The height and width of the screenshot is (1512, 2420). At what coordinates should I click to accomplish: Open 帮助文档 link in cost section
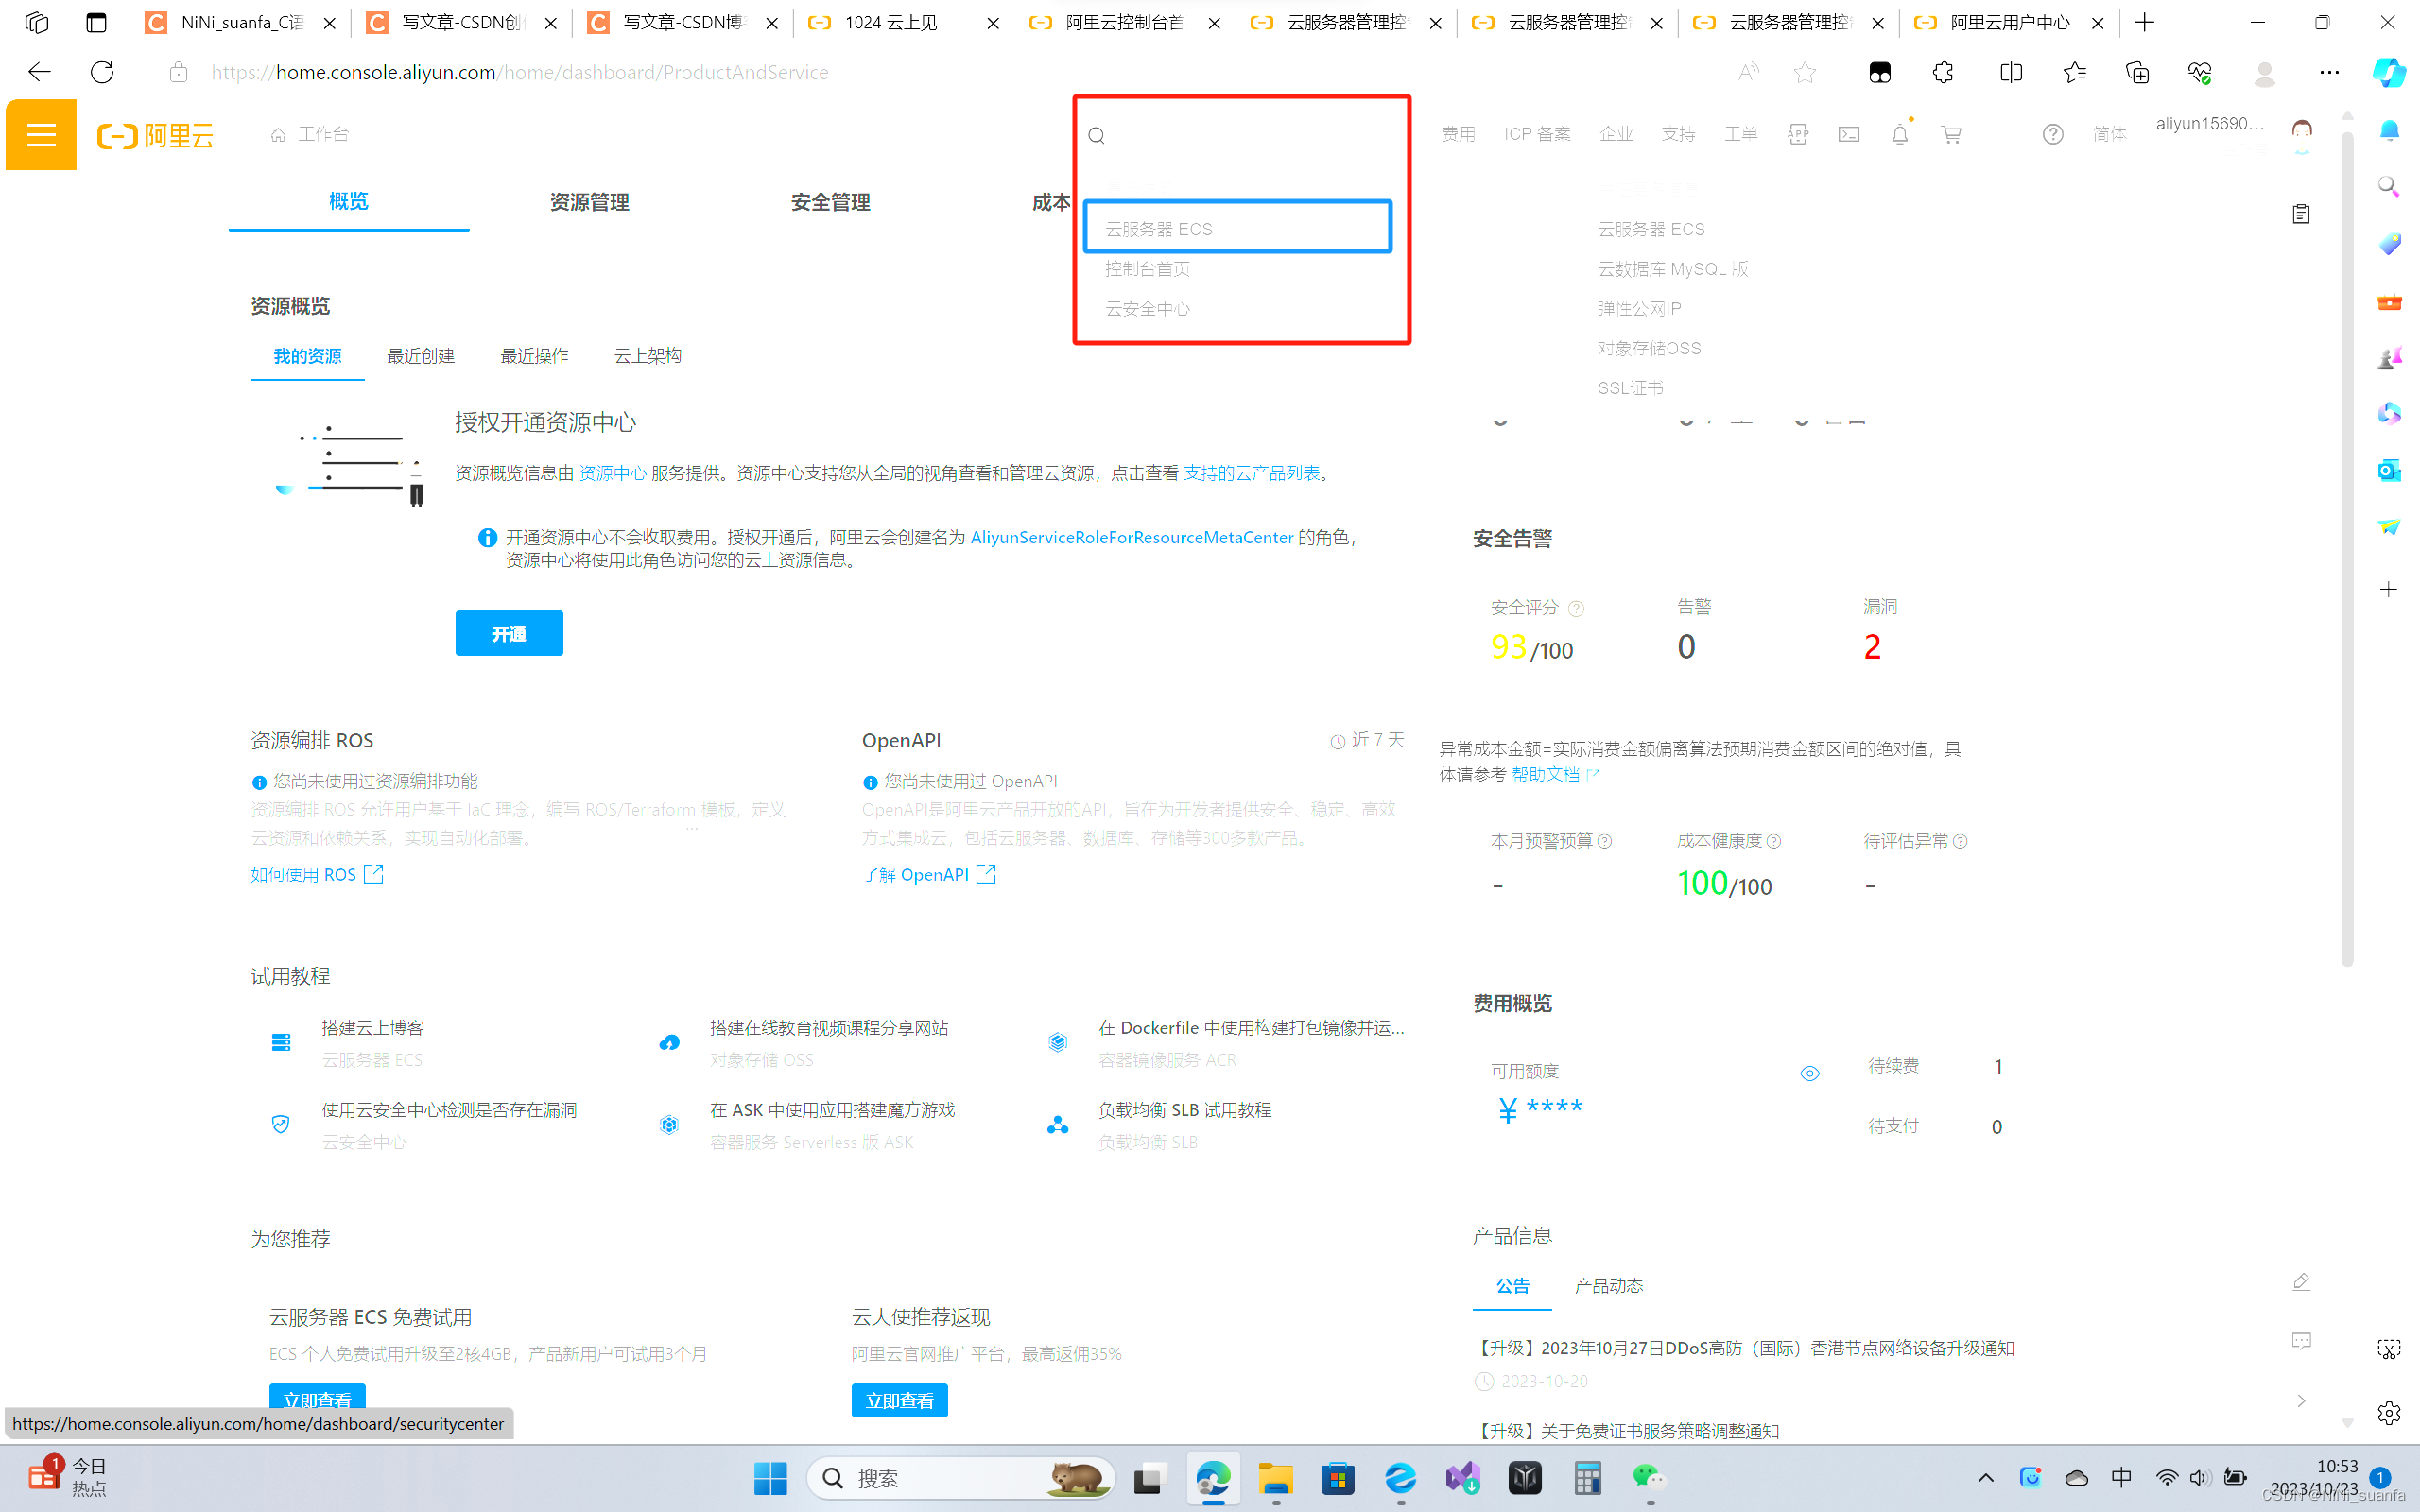tap(1555, 775)
